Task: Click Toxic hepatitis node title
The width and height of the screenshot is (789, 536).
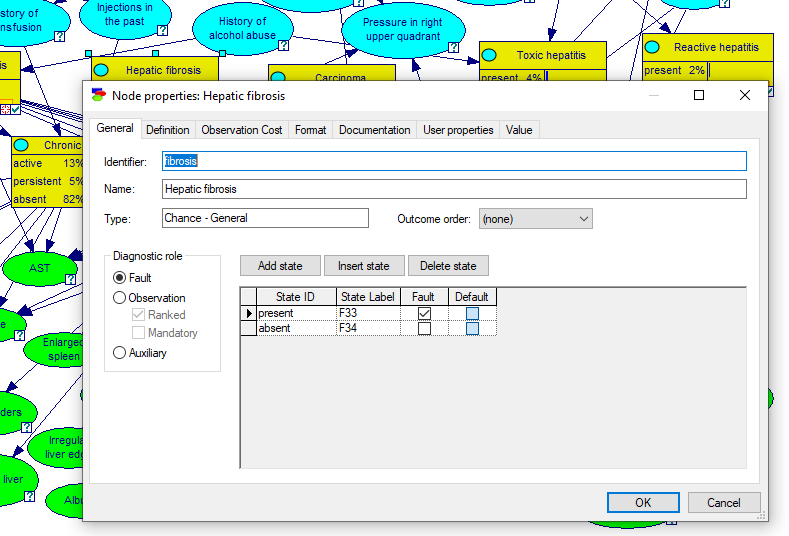Action: coord(551,55)
